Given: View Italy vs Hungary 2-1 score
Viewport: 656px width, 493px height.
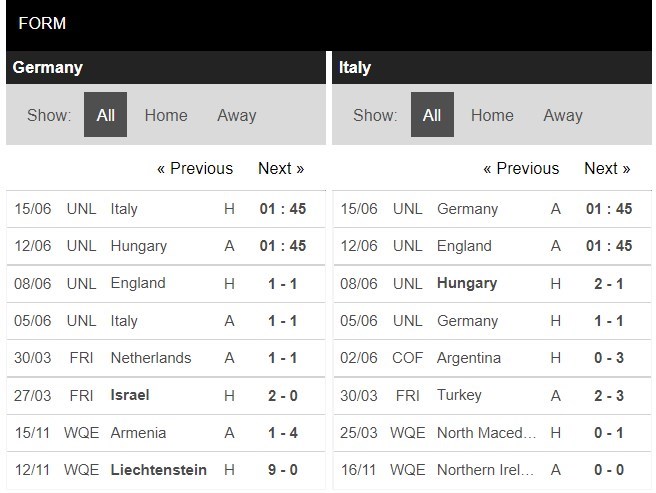Looking at the screenshot, I should 611,283.
